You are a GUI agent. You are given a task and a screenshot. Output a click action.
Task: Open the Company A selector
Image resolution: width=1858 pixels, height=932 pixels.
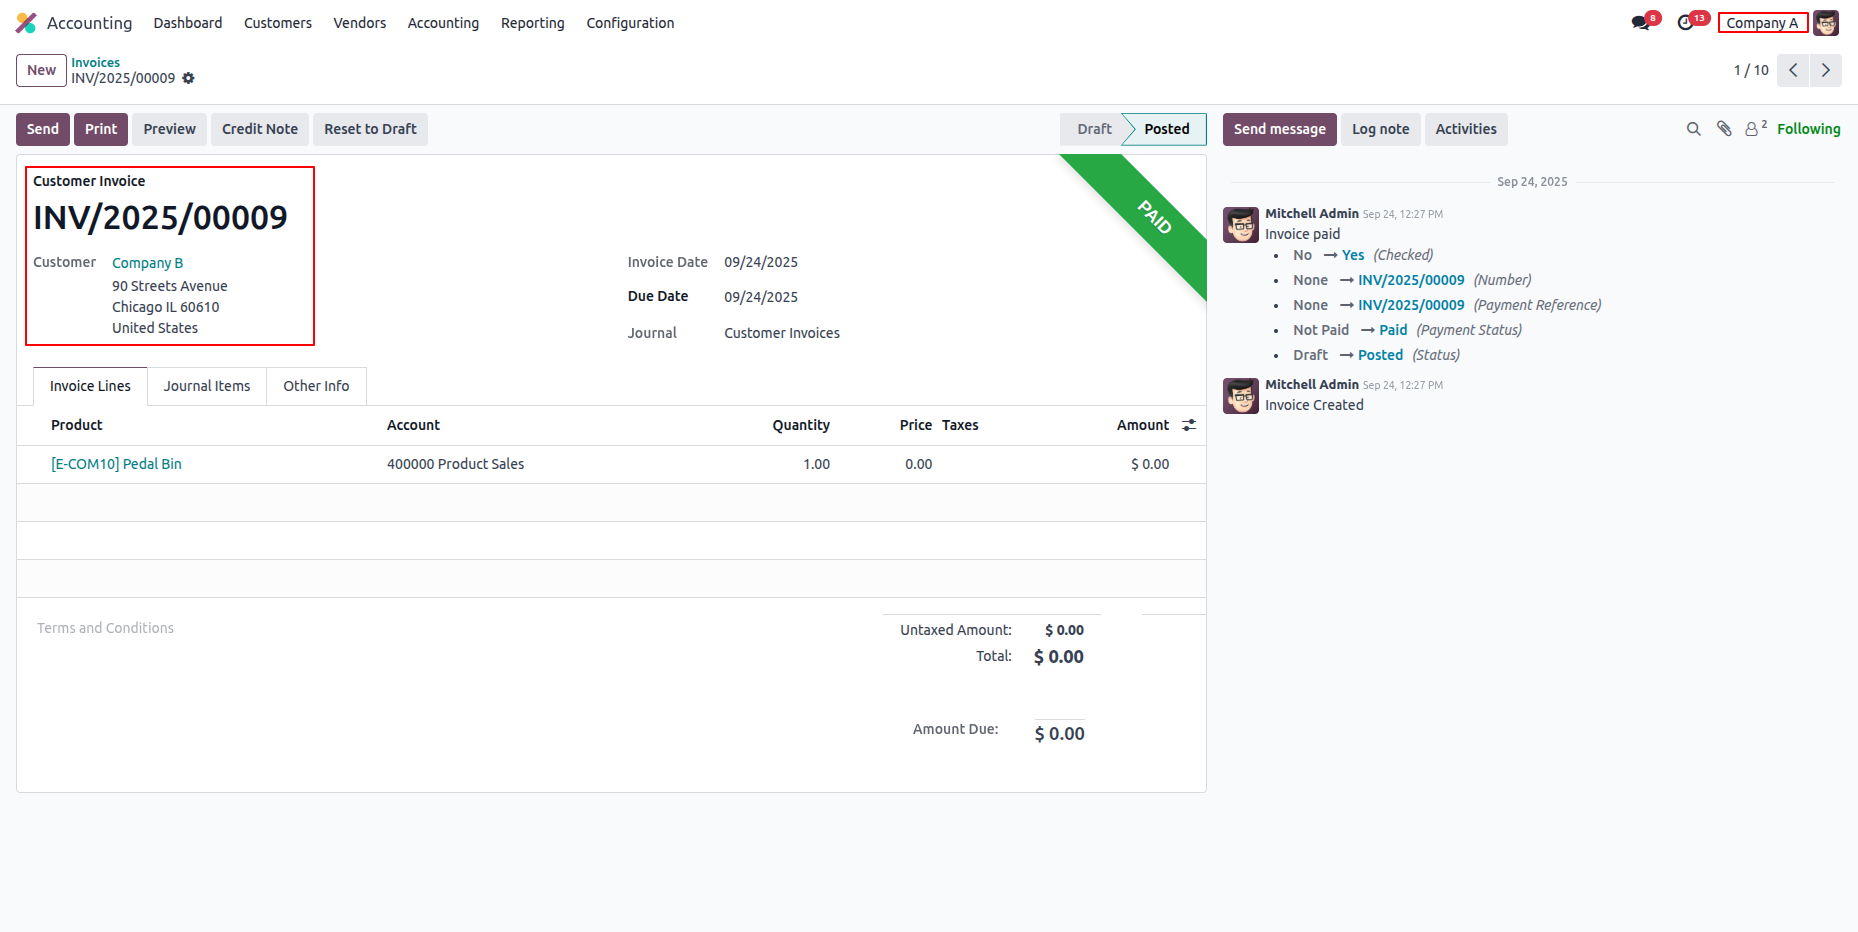(x=1763, y=22)
